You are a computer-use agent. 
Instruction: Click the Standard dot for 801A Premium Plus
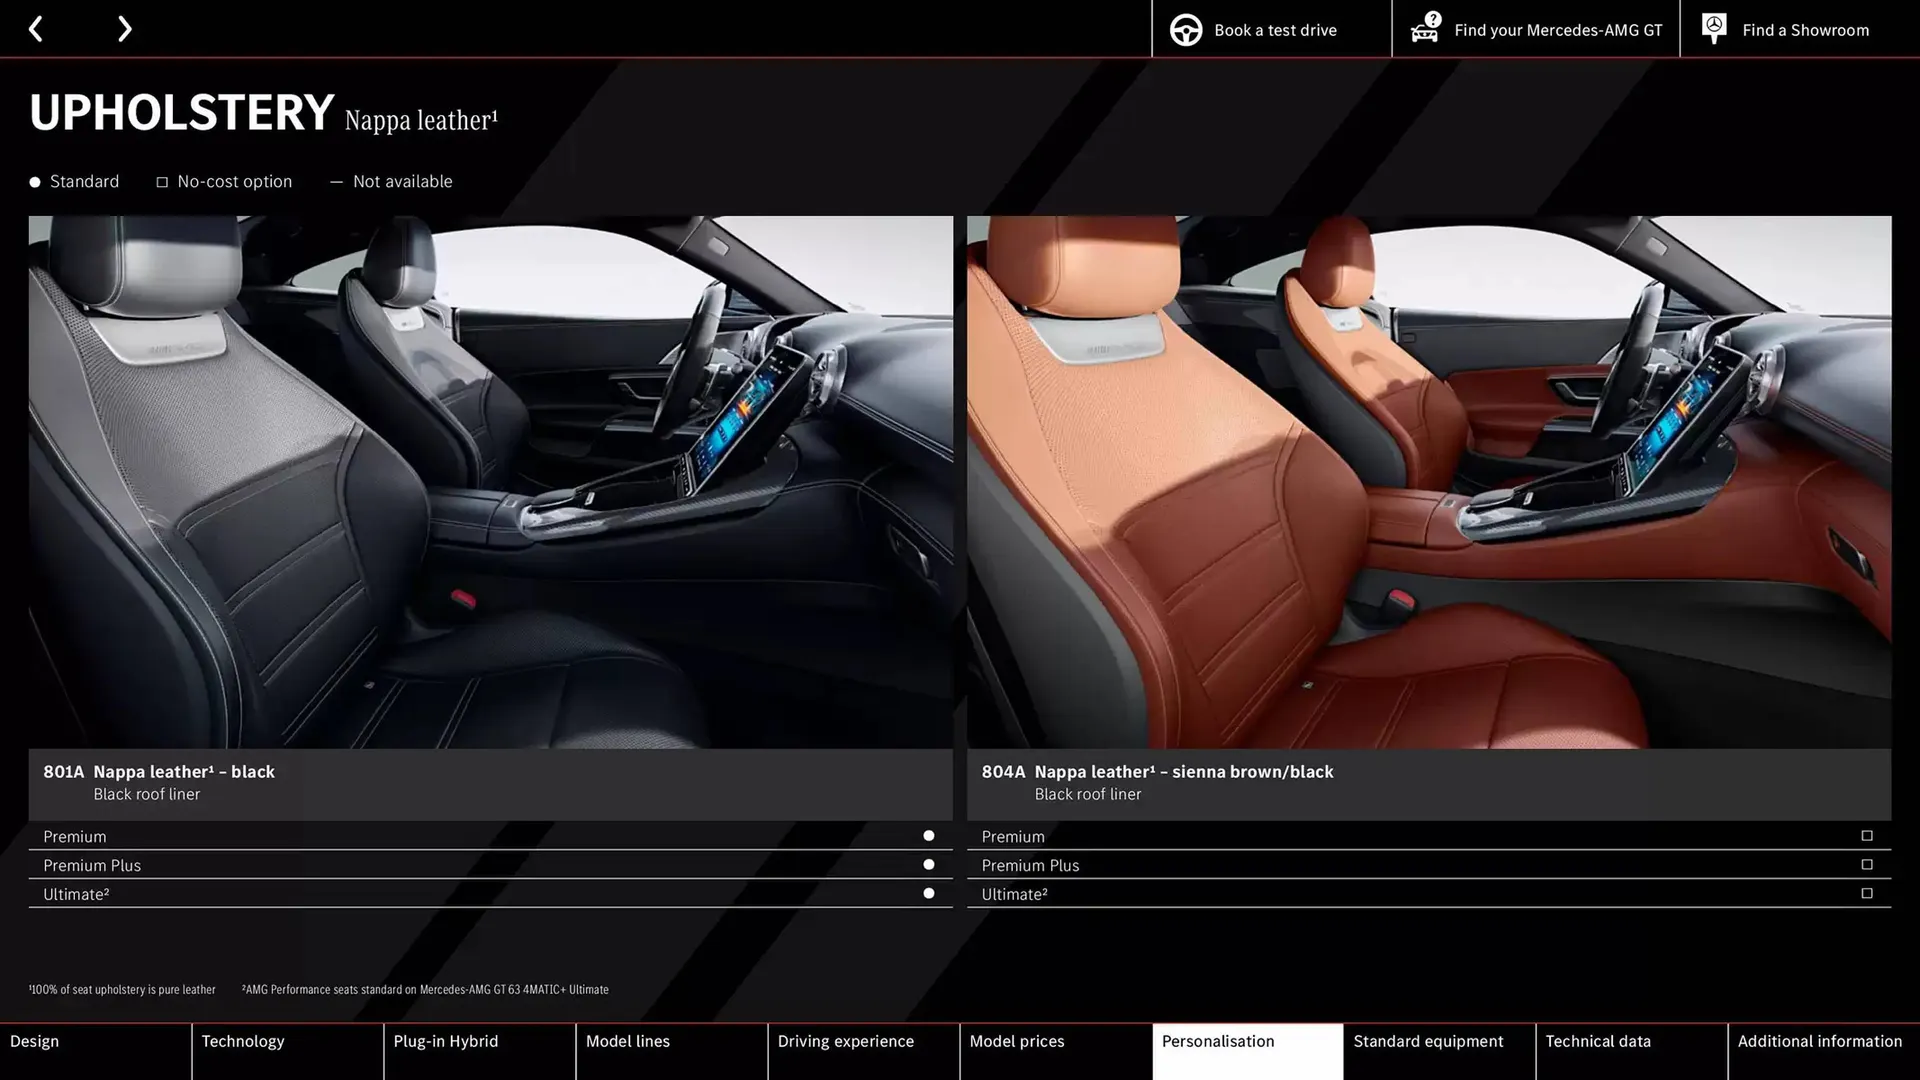click(x=928, y=865)
